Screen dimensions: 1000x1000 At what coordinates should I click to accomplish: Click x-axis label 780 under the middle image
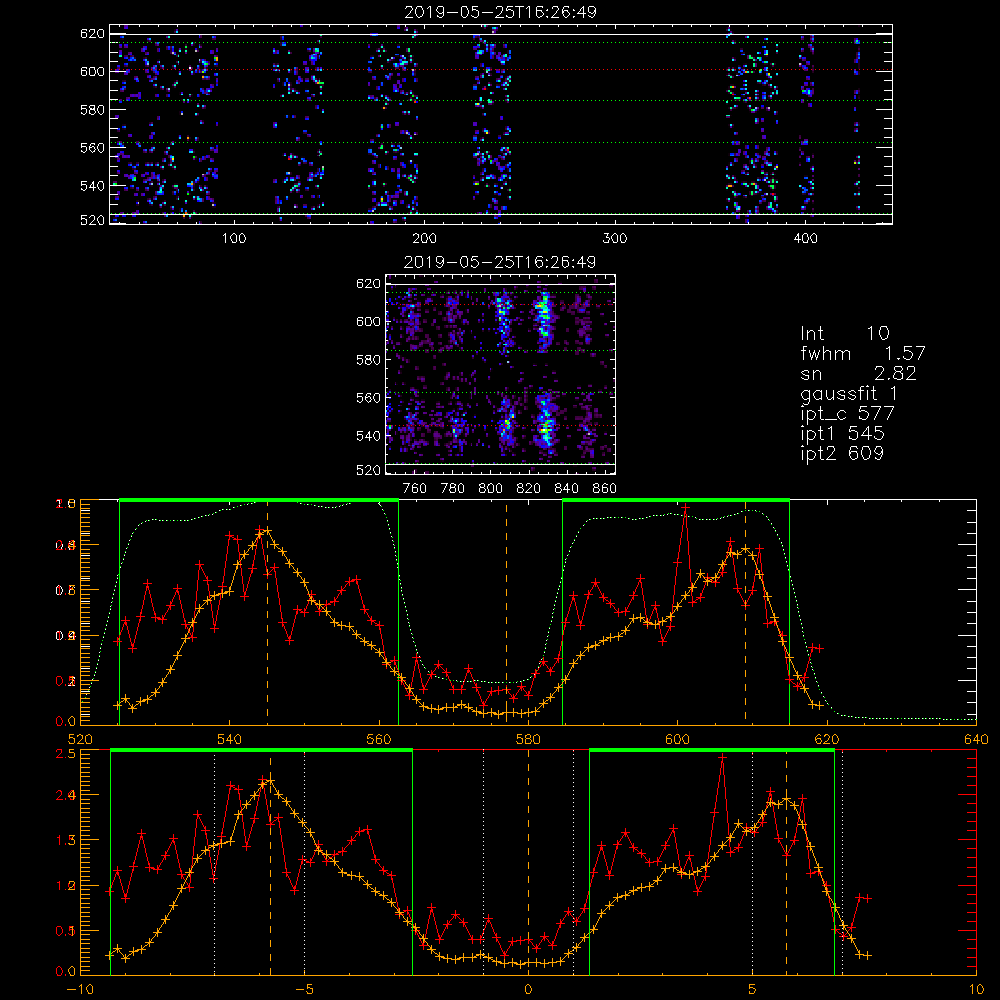click(x=453, y=489)
